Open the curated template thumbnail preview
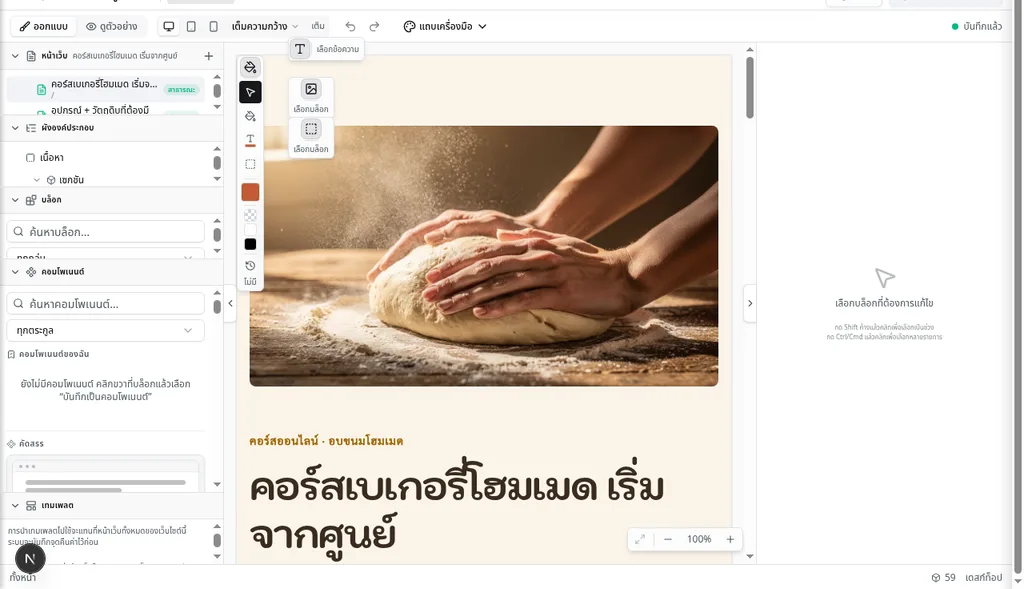This screenshot has height=589, width=1024. 106,474
